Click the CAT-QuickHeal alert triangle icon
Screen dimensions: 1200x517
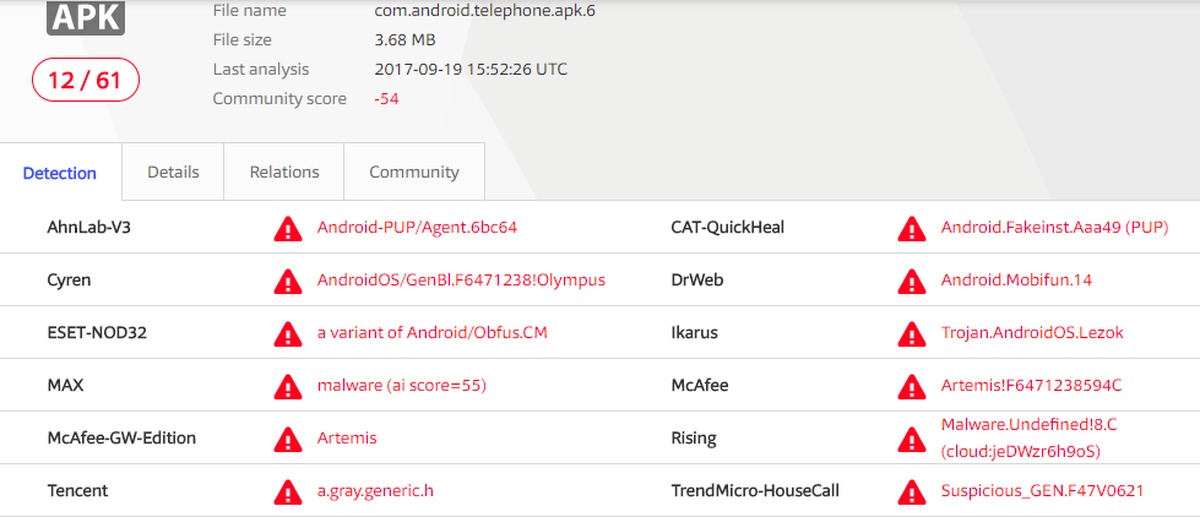[911, 228]
